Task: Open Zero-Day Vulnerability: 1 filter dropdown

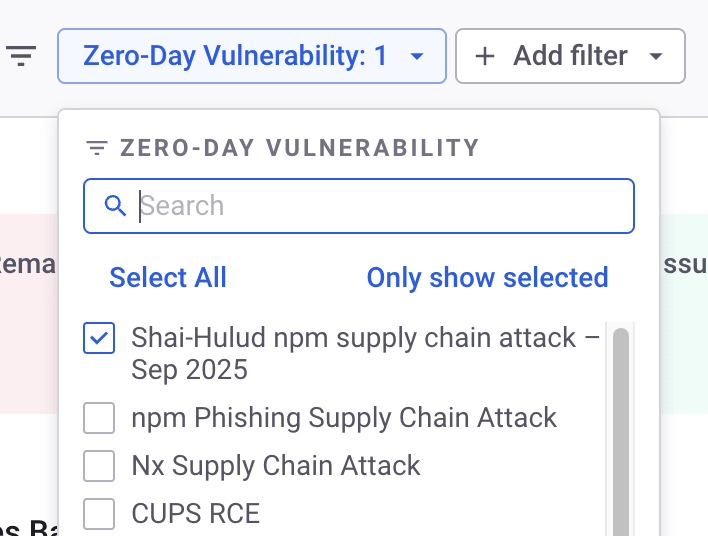Action: [252, 56]
